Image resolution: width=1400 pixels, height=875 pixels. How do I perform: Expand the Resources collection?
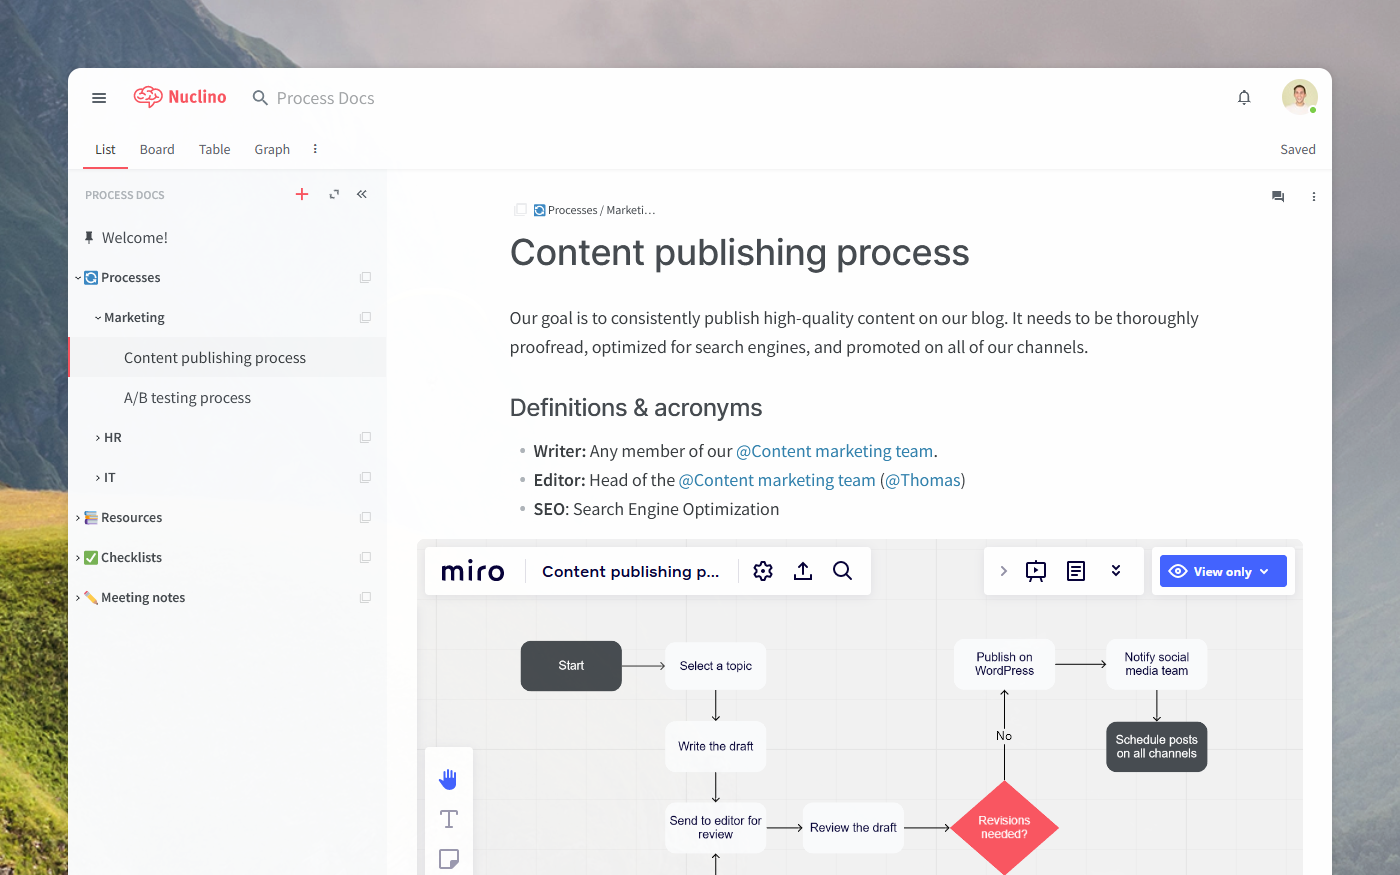(78, 518)
